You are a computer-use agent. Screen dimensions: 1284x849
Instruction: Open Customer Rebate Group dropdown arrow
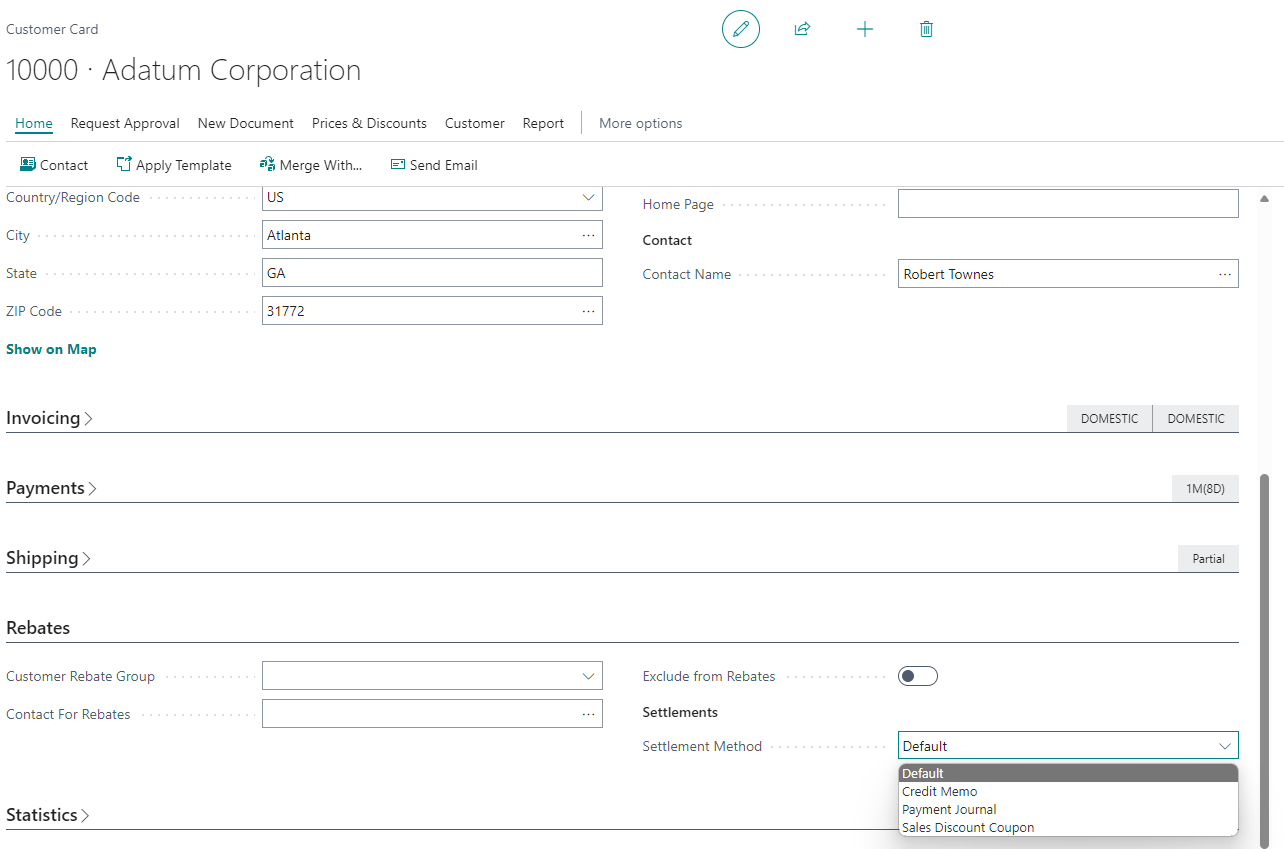click(588, 676)
